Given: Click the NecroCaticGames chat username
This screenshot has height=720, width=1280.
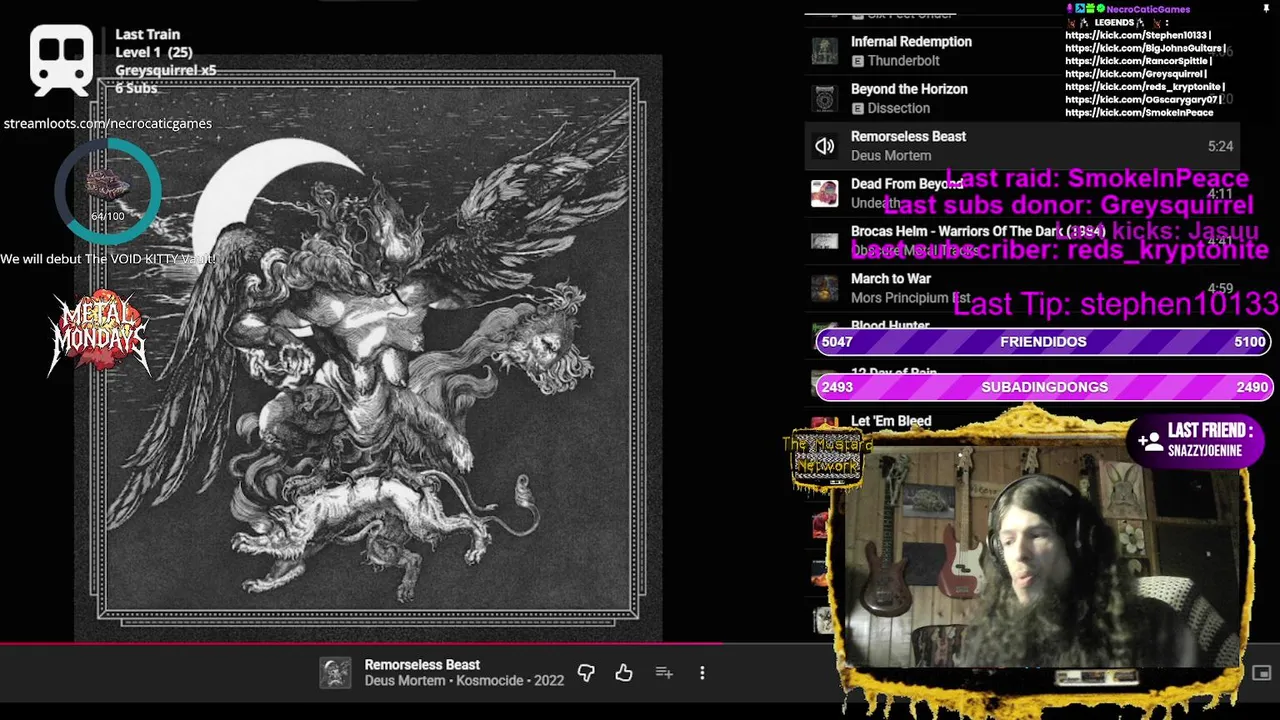Looking at the screenshot, I should [x=1148, y=9].
